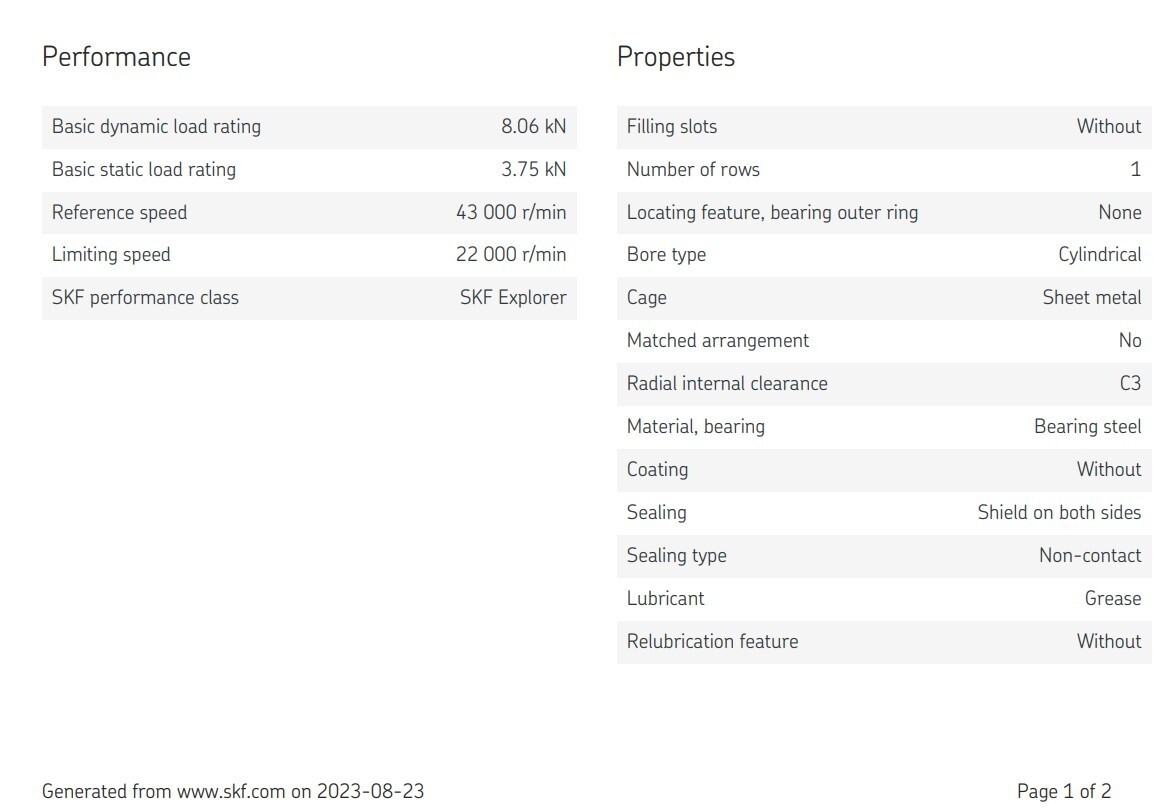Click the Cylindrical bore type value

click(x=1099, y=255)
